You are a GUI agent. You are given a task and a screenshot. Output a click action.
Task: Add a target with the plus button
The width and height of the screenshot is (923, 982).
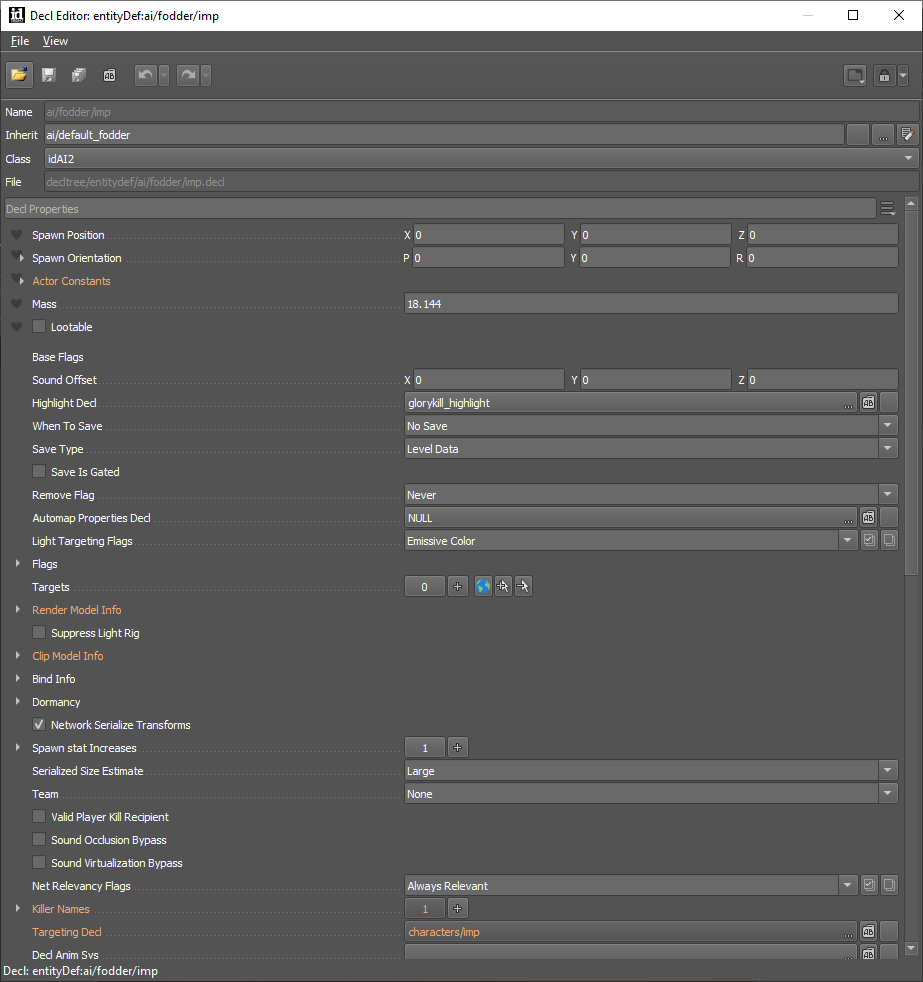(x=458, y=587)
